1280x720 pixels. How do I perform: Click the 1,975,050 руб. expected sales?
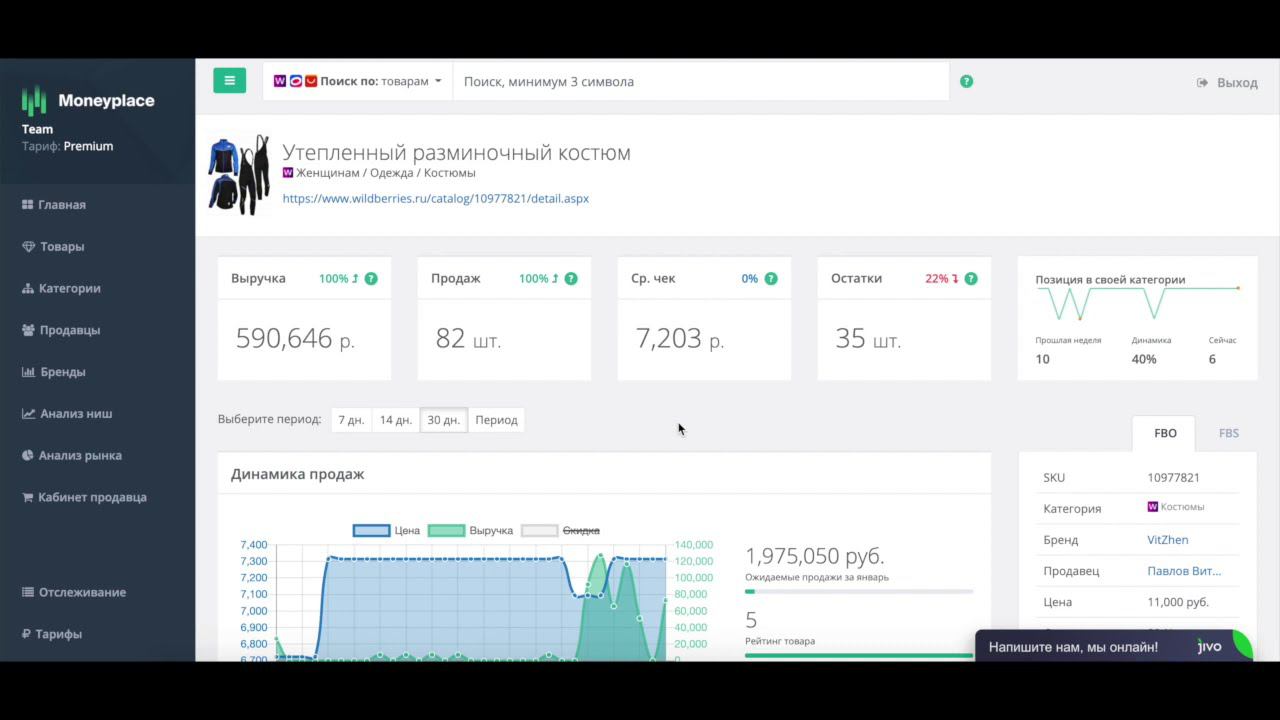(815, 556)
